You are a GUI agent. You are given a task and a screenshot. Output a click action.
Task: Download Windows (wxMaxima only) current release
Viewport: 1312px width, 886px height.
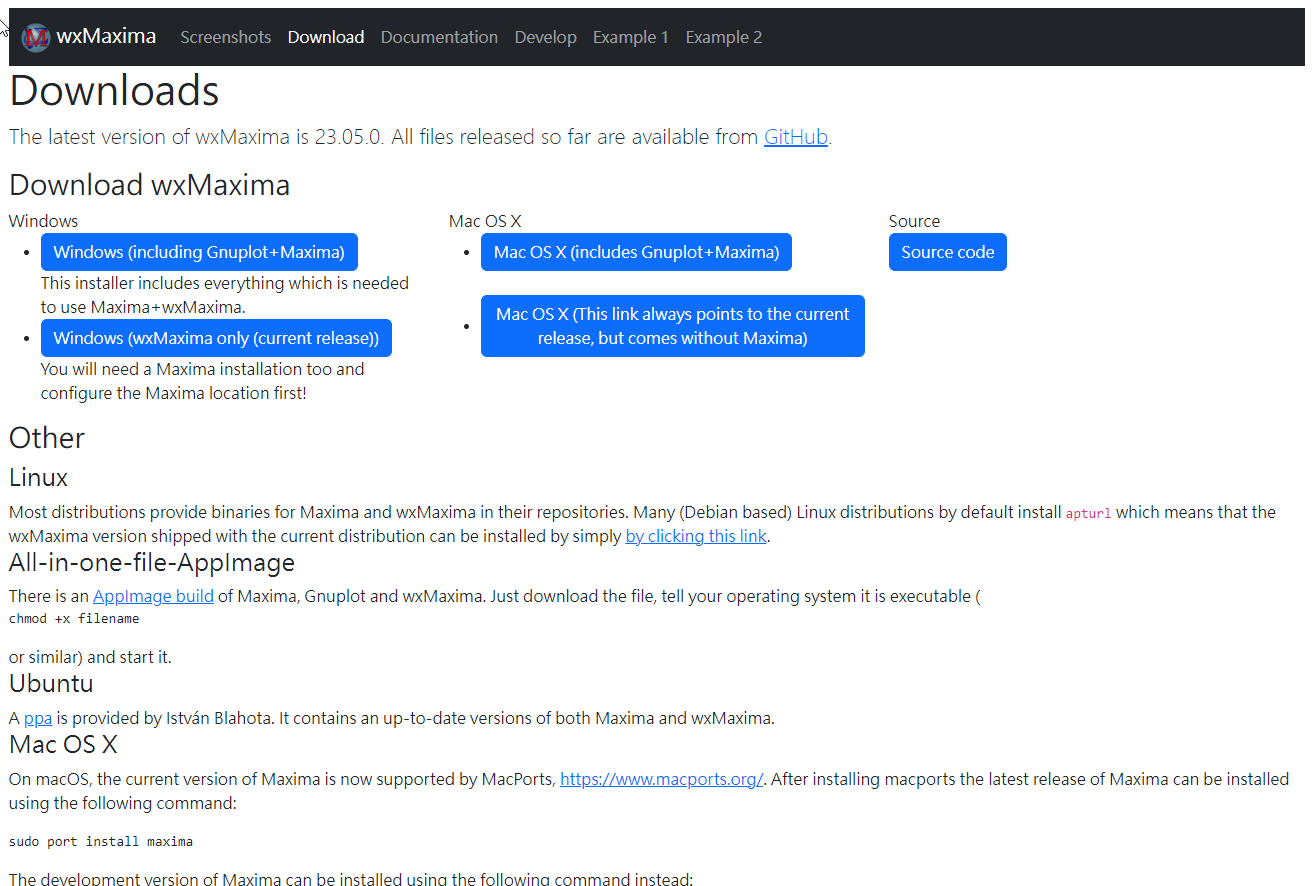pyautogui.click(x=216, y=338)
